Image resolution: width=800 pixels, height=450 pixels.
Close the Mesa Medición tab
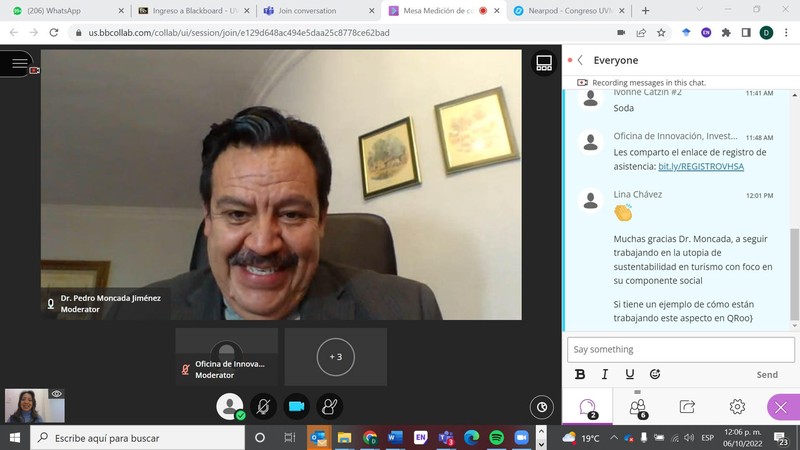pyautogui.click(x=496, y=11)
